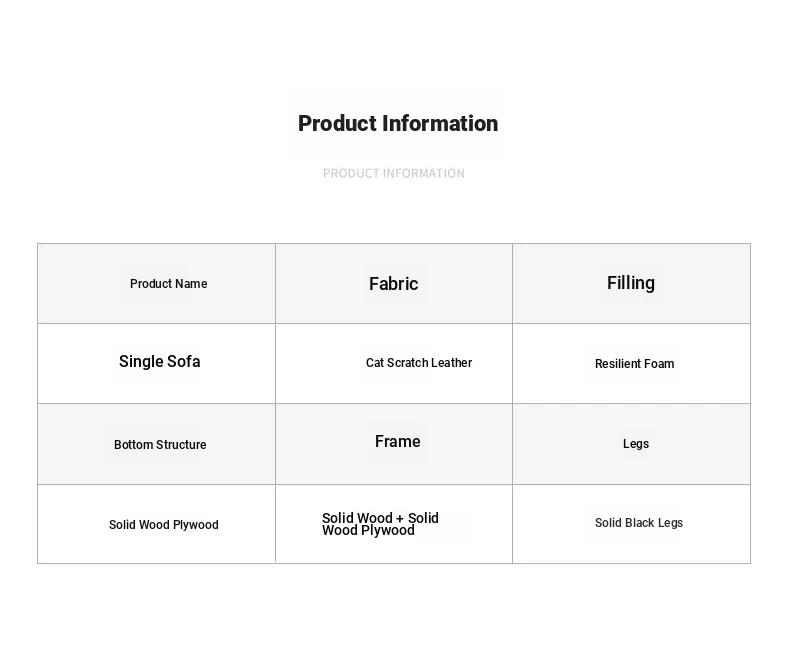Click the gray PRODUCT INFORMATION subtitle
The height and width of the screenshot is (648, 790).
394,173
